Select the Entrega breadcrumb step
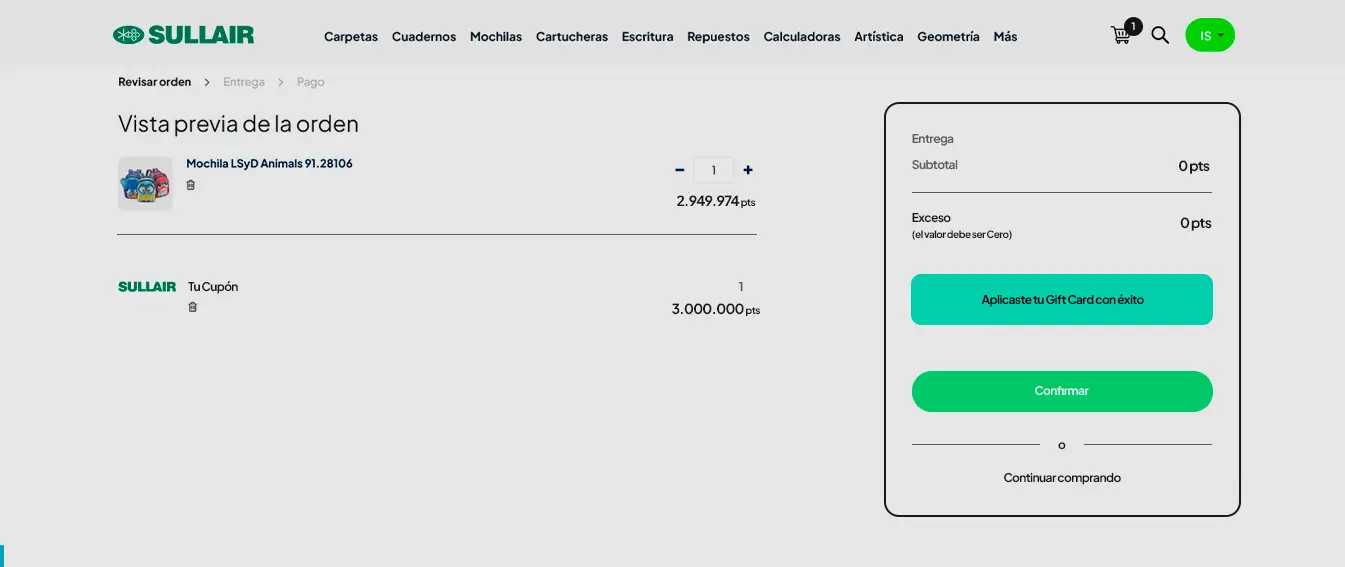 coord(244,82)
